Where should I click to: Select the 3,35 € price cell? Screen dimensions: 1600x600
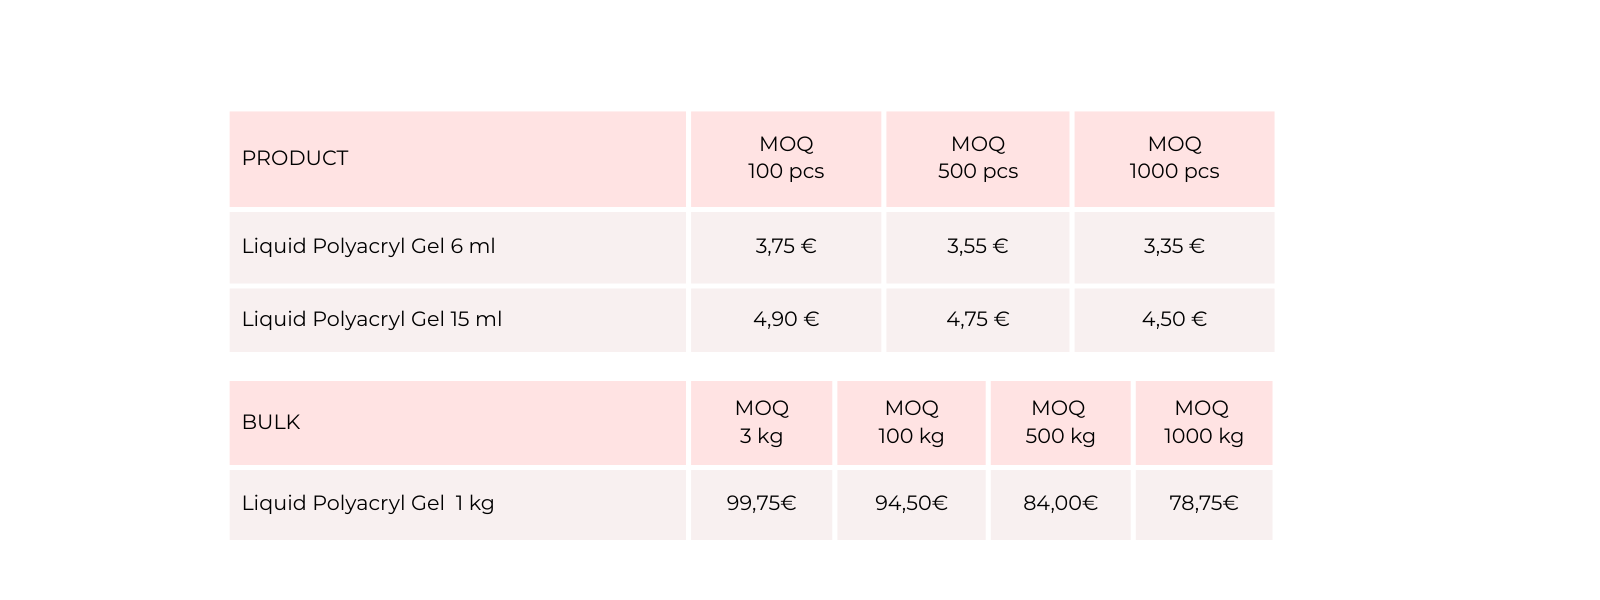[1174, 246]
